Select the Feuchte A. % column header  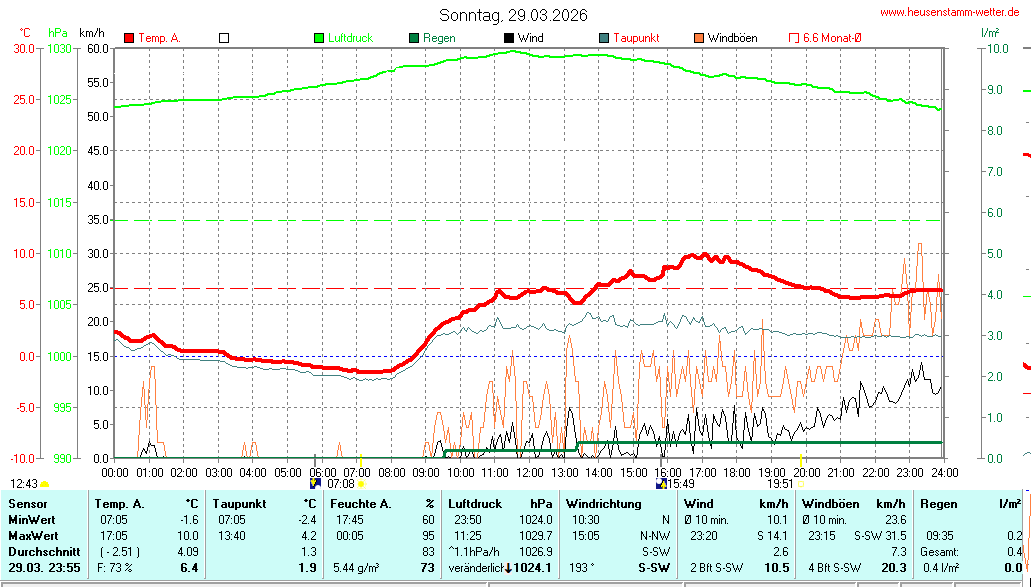382,504
